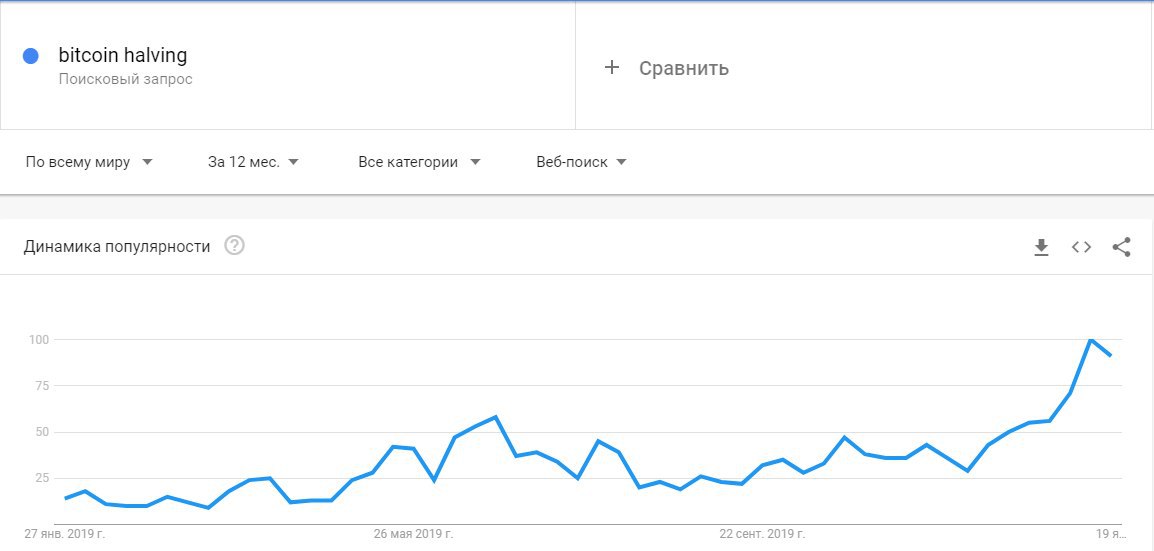Image resolution: width=1154 pixels, height=551 pixels.
Task: Click the Динамика популярности heading
Action: pyautogui.click(x=117, y=246)
